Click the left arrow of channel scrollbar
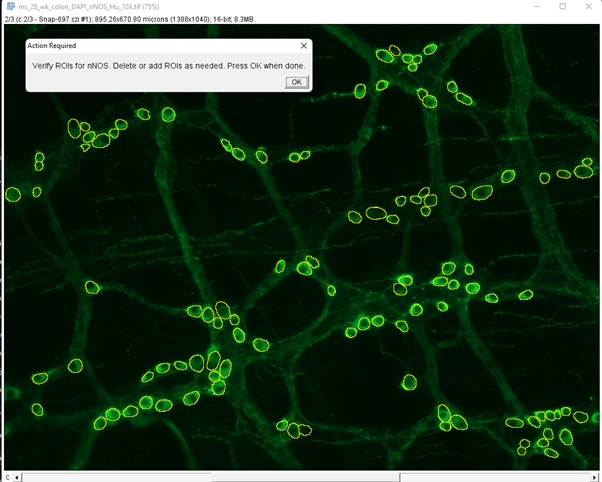The width and height of the screenshot is (602, 482). click(17, 477)
